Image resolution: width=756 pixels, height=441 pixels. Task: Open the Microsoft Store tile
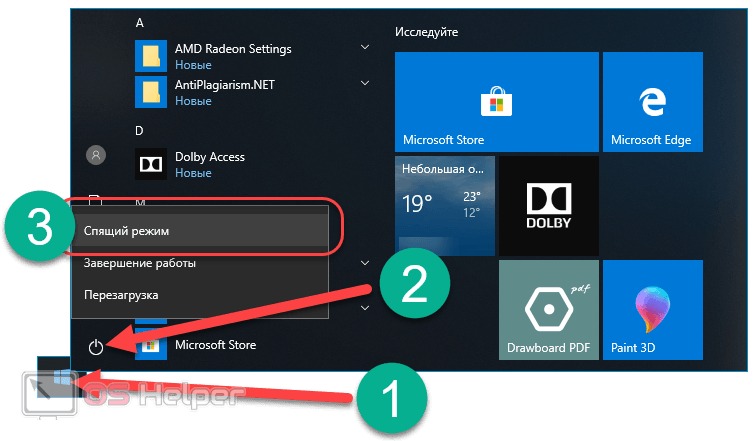click(497, 102)
